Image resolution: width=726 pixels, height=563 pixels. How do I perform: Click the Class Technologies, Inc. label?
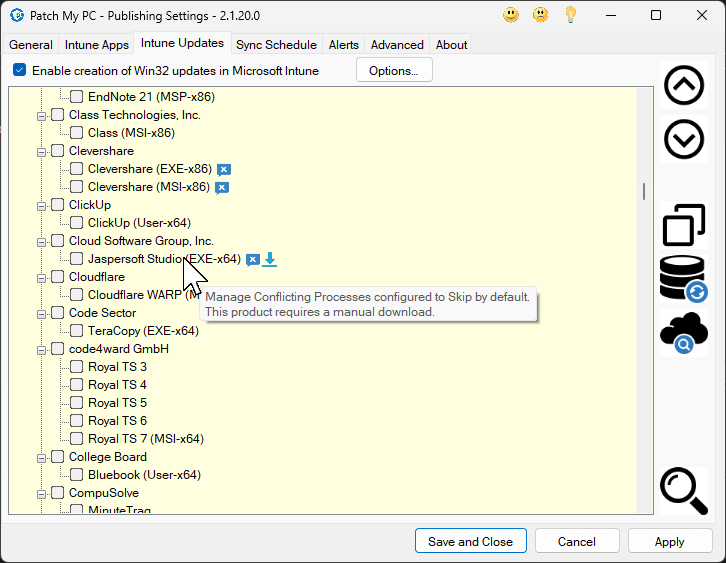135,114
